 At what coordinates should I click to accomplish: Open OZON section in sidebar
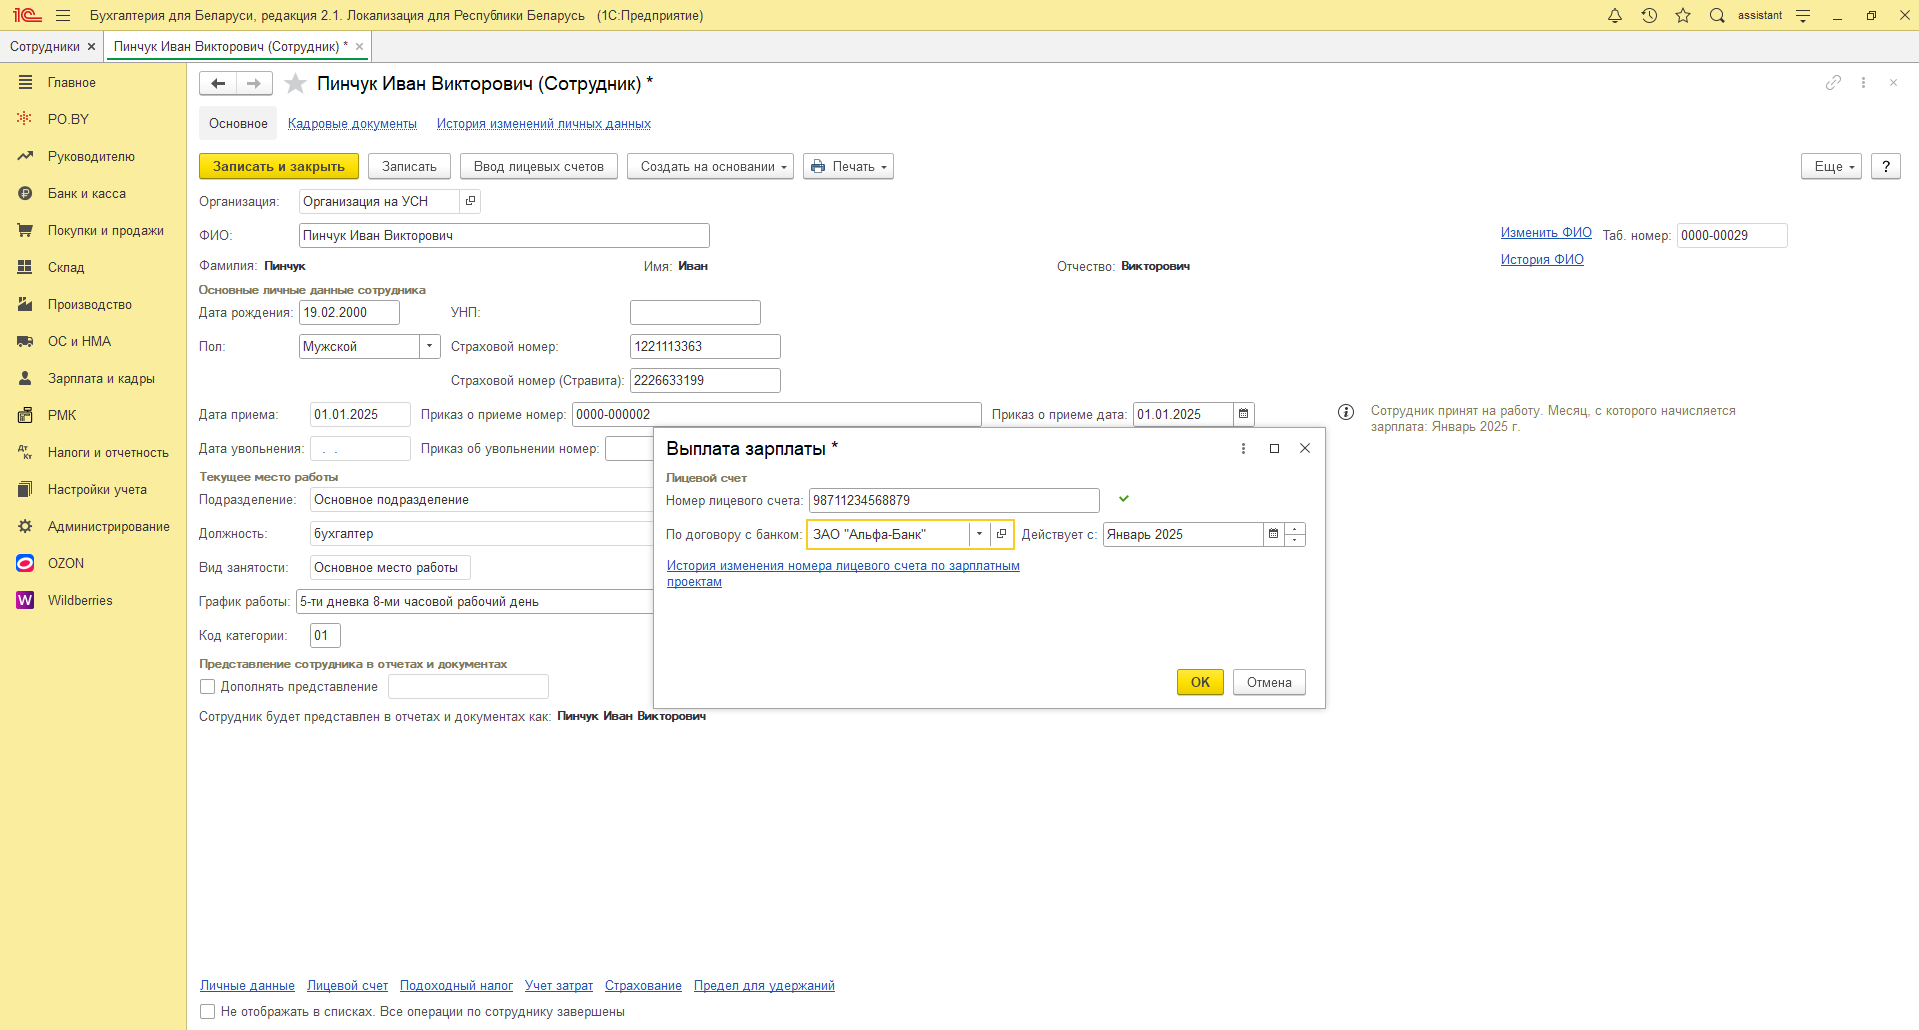[x=66, y=563]
